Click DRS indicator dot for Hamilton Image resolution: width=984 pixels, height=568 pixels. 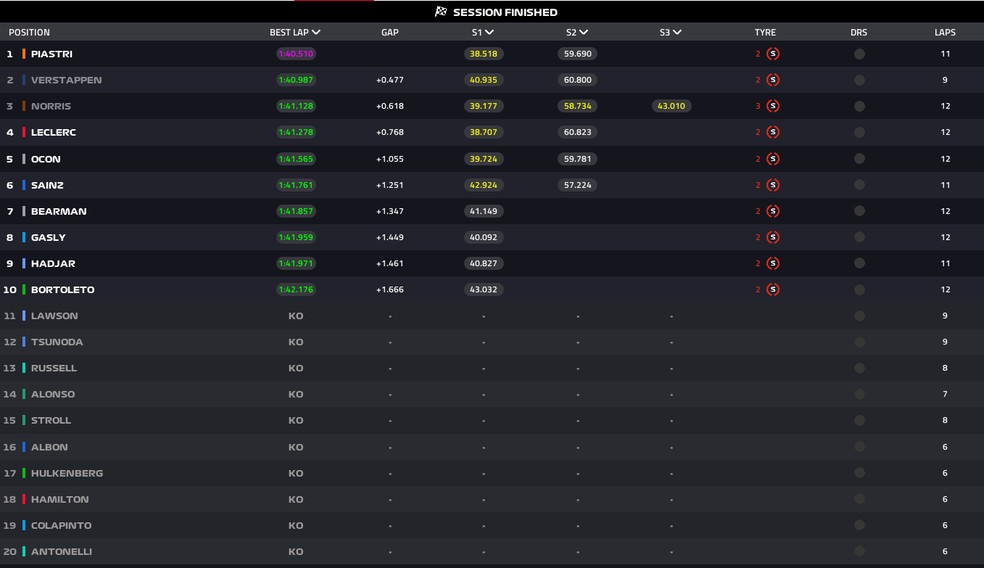pos(860,500)
